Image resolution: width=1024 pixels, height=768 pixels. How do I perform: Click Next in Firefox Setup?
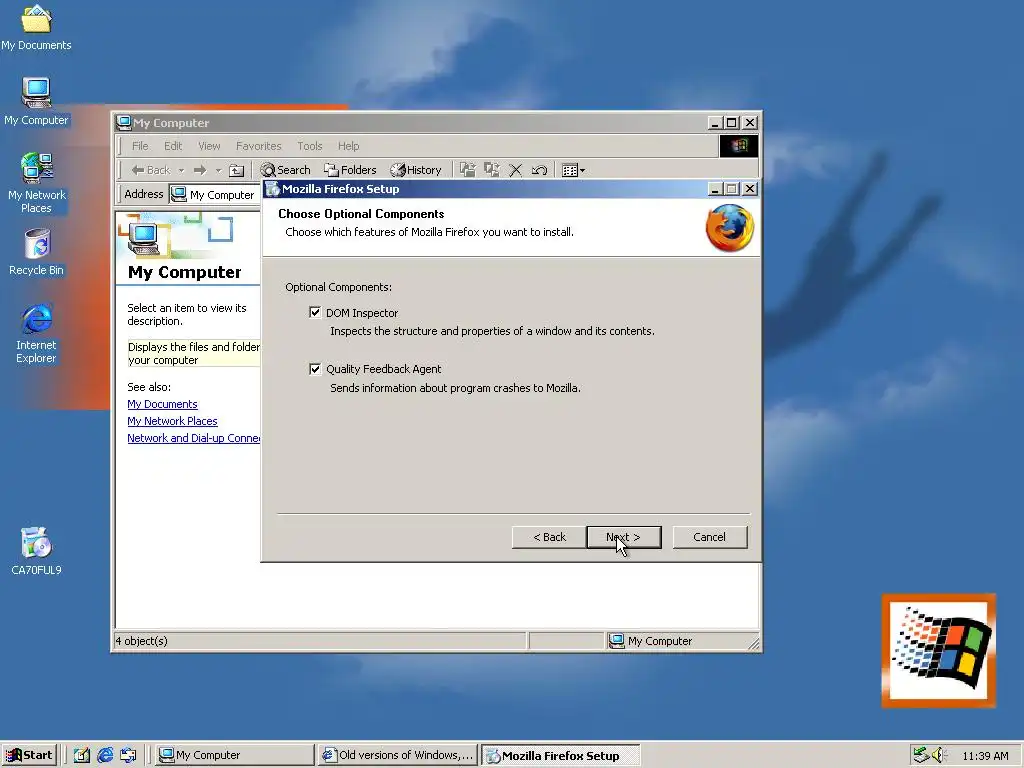click(x=624, y=537)
